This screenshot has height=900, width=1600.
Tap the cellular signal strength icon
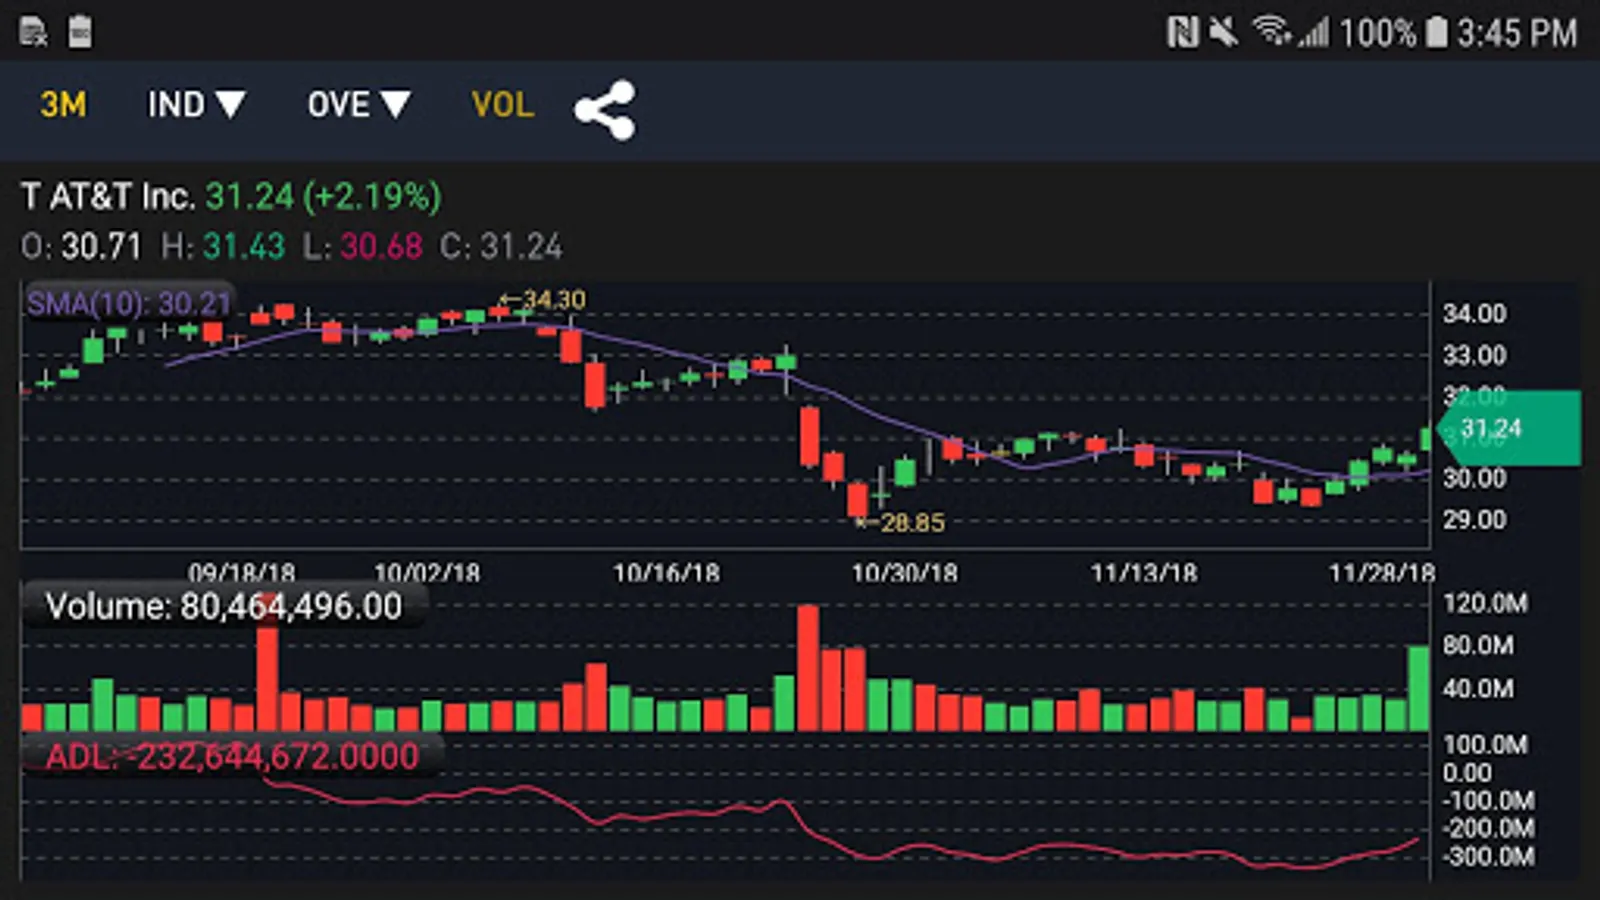pyautogui.click(x=1314, y=33)
